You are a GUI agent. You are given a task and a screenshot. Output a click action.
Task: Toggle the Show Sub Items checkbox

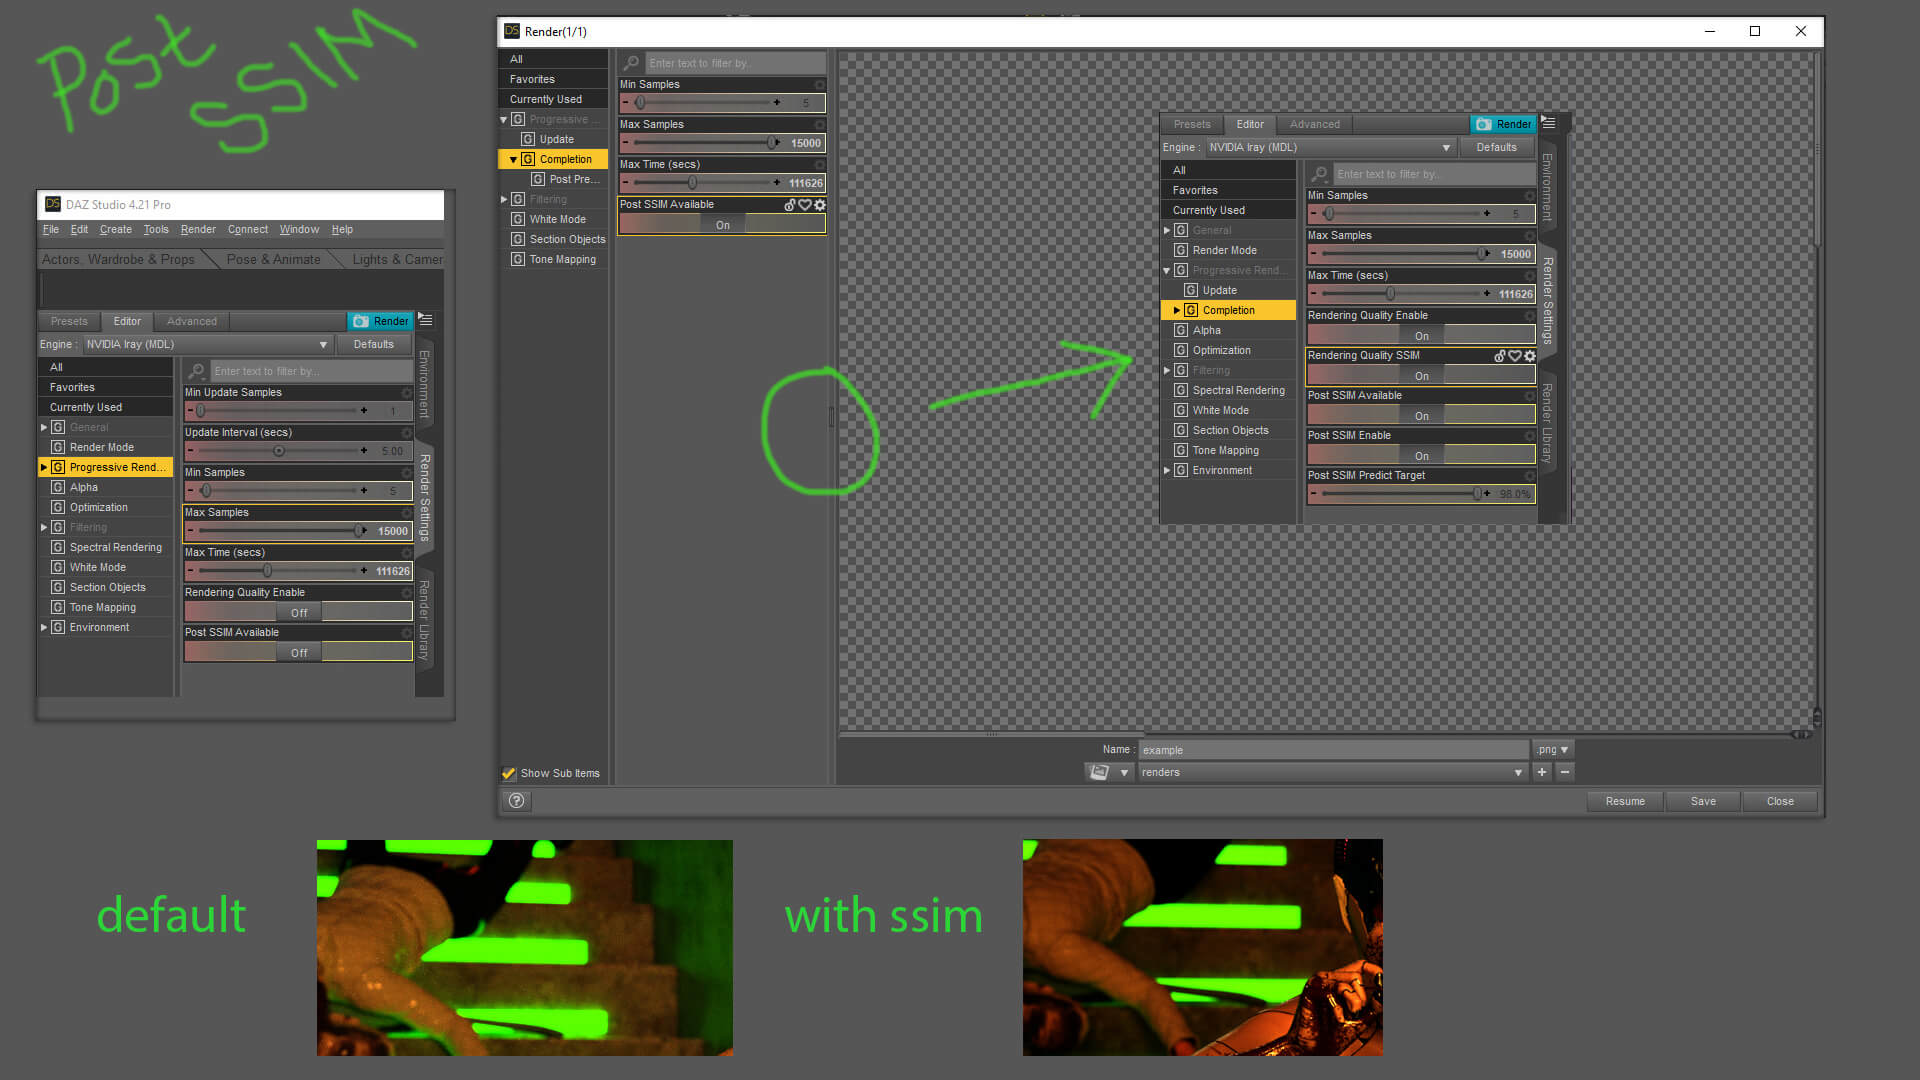coord(509,773)
